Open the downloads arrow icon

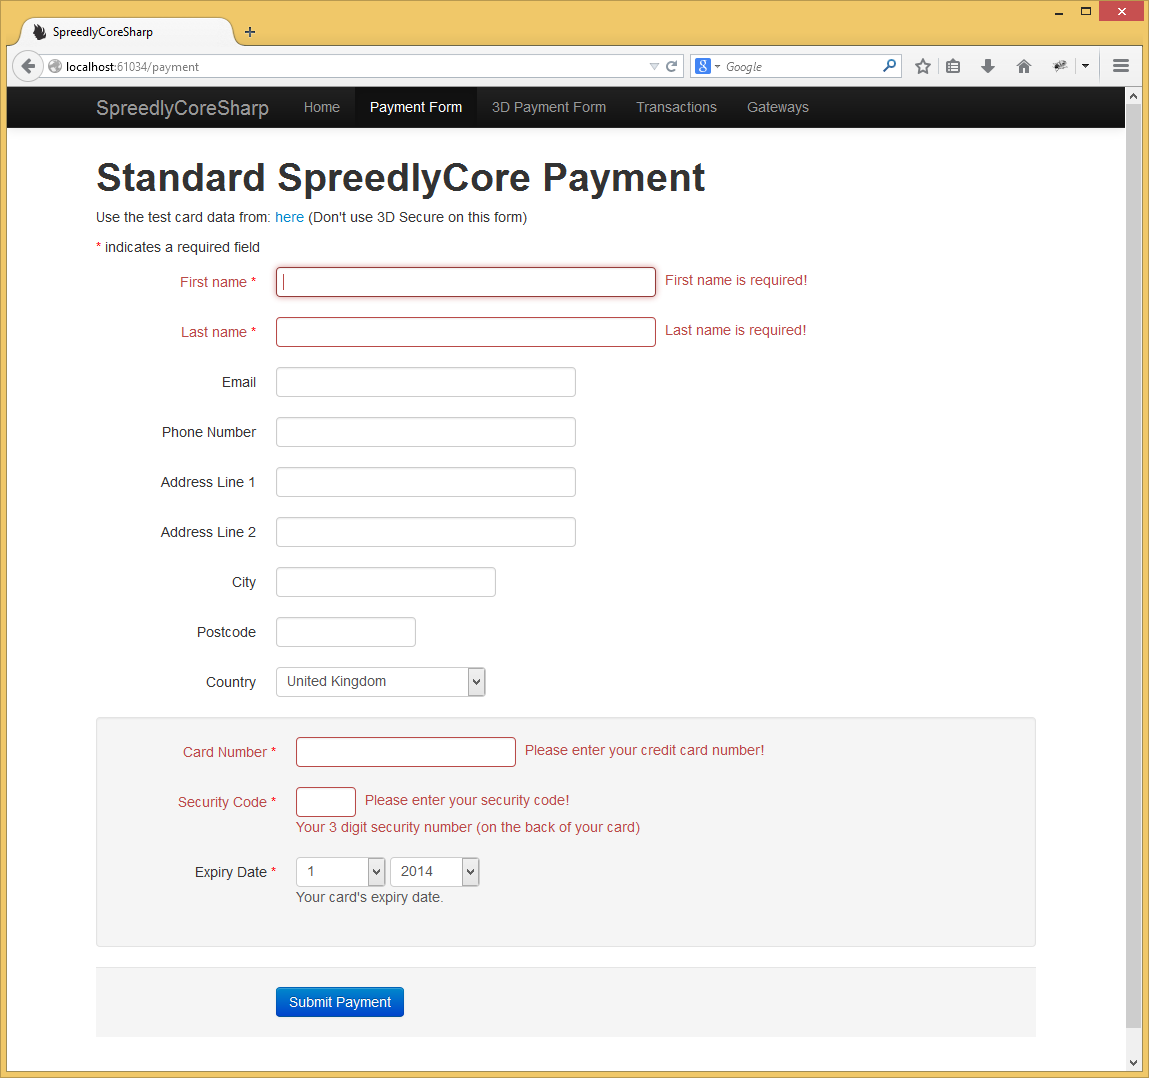(988, 67)
